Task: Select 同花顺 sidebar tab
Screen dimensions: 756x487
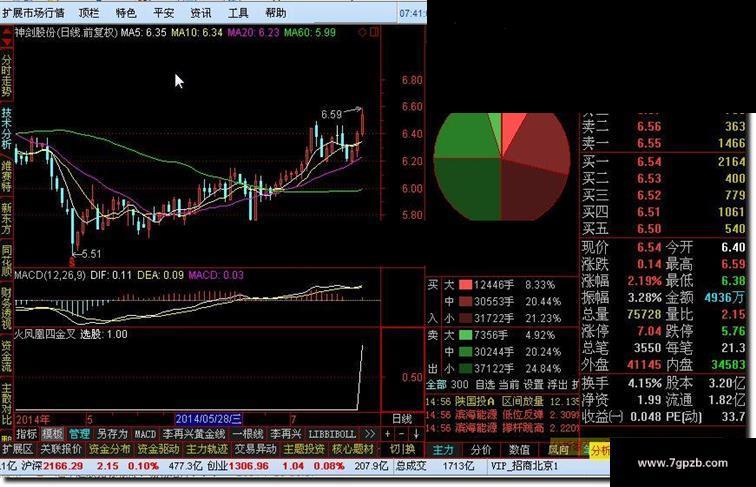Action: [x=6, y=260]
